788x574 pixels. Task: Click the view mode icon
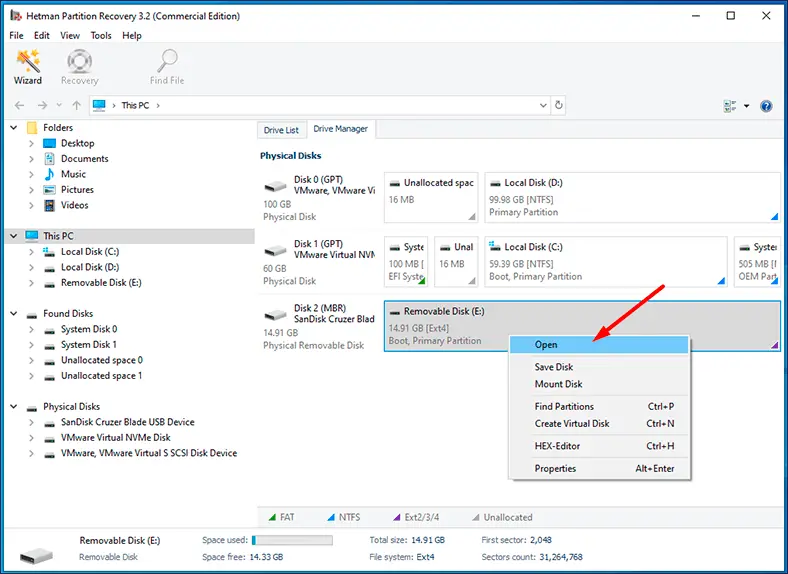point(730,106)
